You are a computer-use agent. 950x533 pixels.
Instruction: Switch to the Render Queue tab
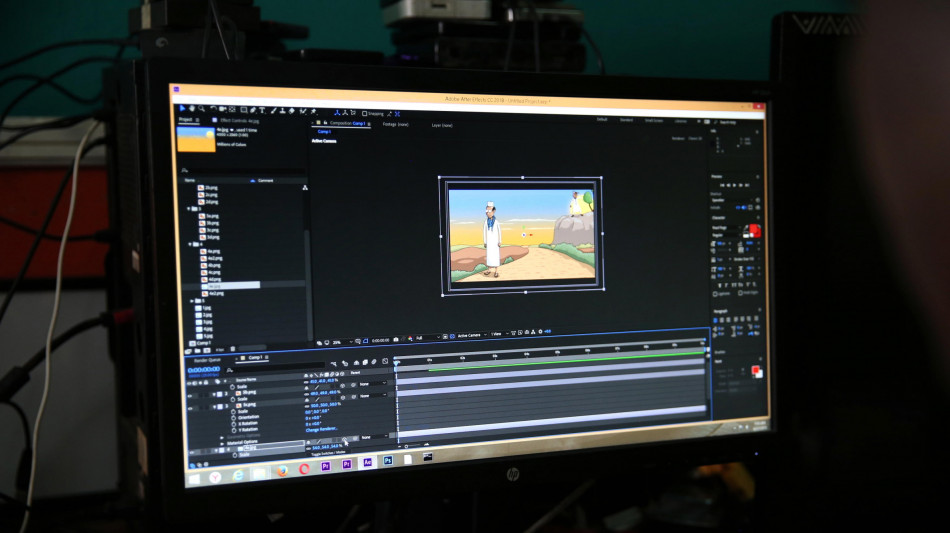click(x=207, y=358)
